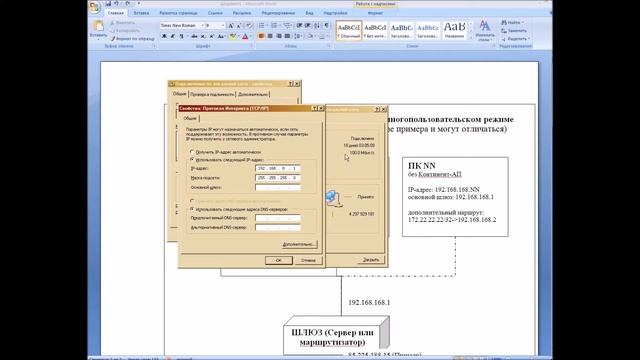Switch to Ссылки ribbon tab
Viewport: 640px width, 360px height.
tap(215, 13)
